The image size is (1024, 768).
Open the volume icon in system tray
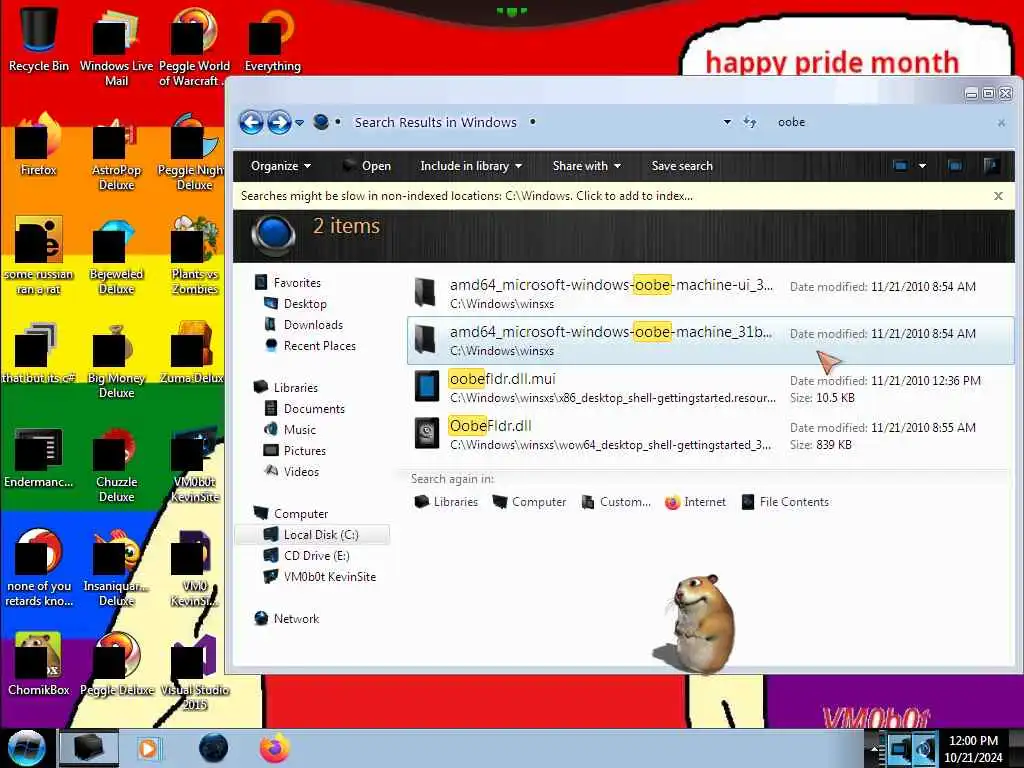point(924,748)
